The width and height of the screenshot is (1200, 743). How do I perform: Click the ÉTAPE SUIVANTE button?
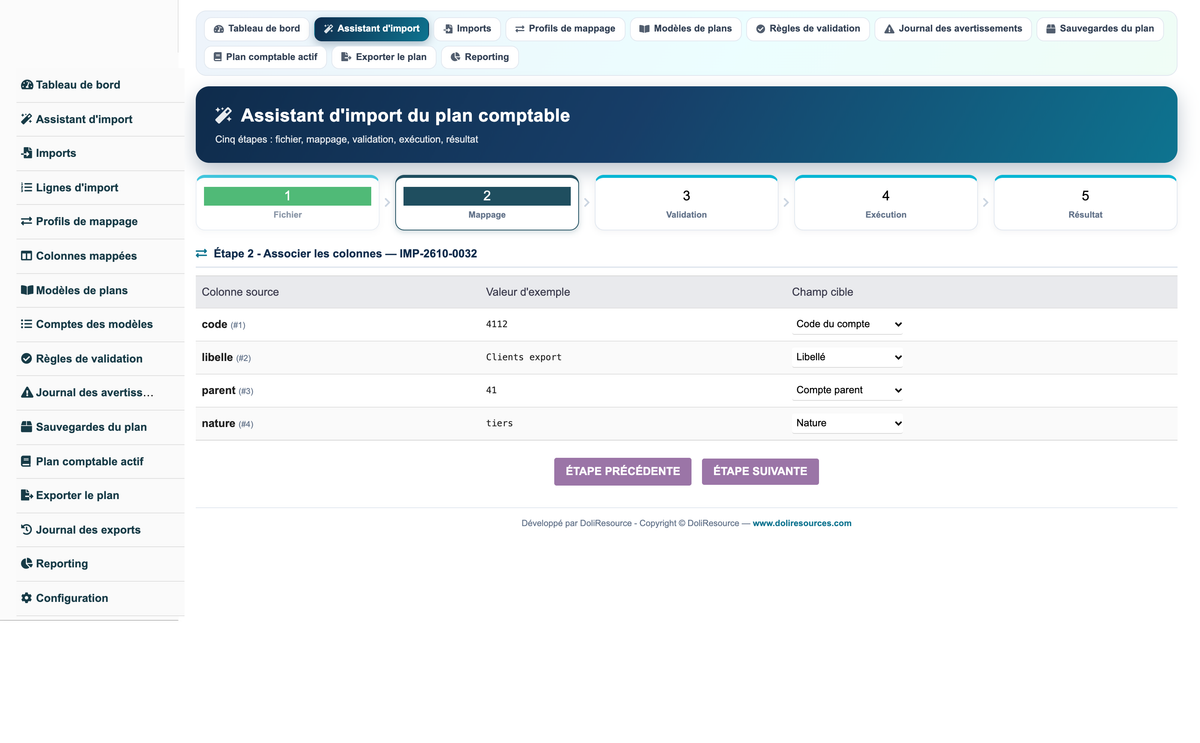[760, 472]
